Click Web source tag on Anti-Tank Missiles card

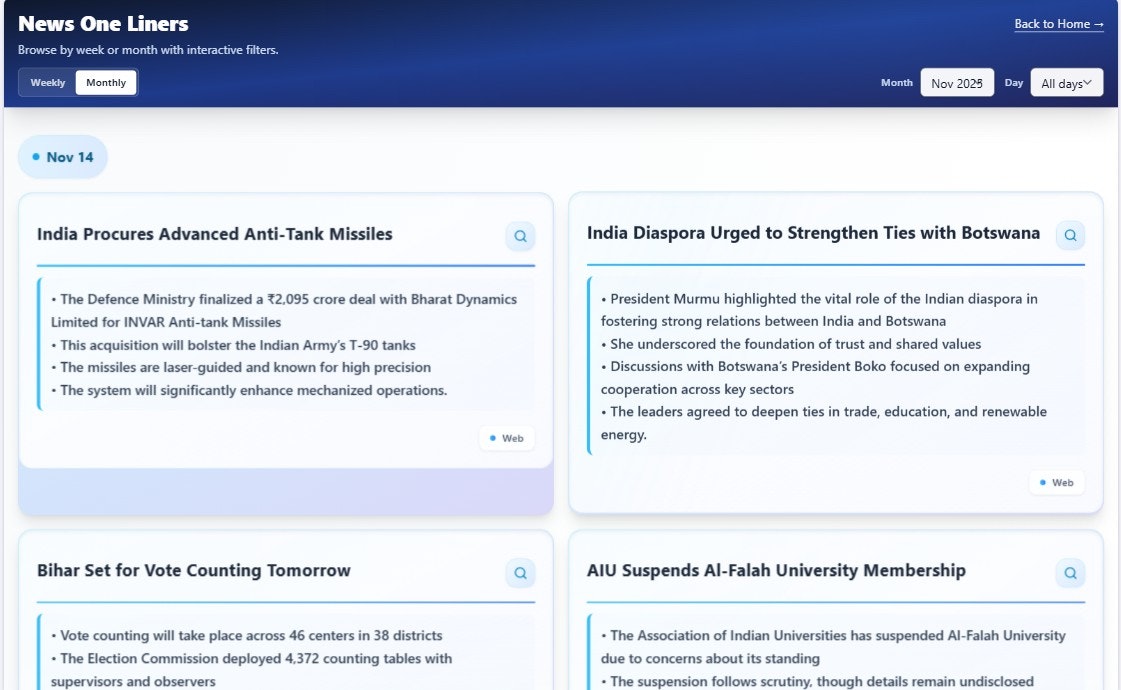click(506, 438)
